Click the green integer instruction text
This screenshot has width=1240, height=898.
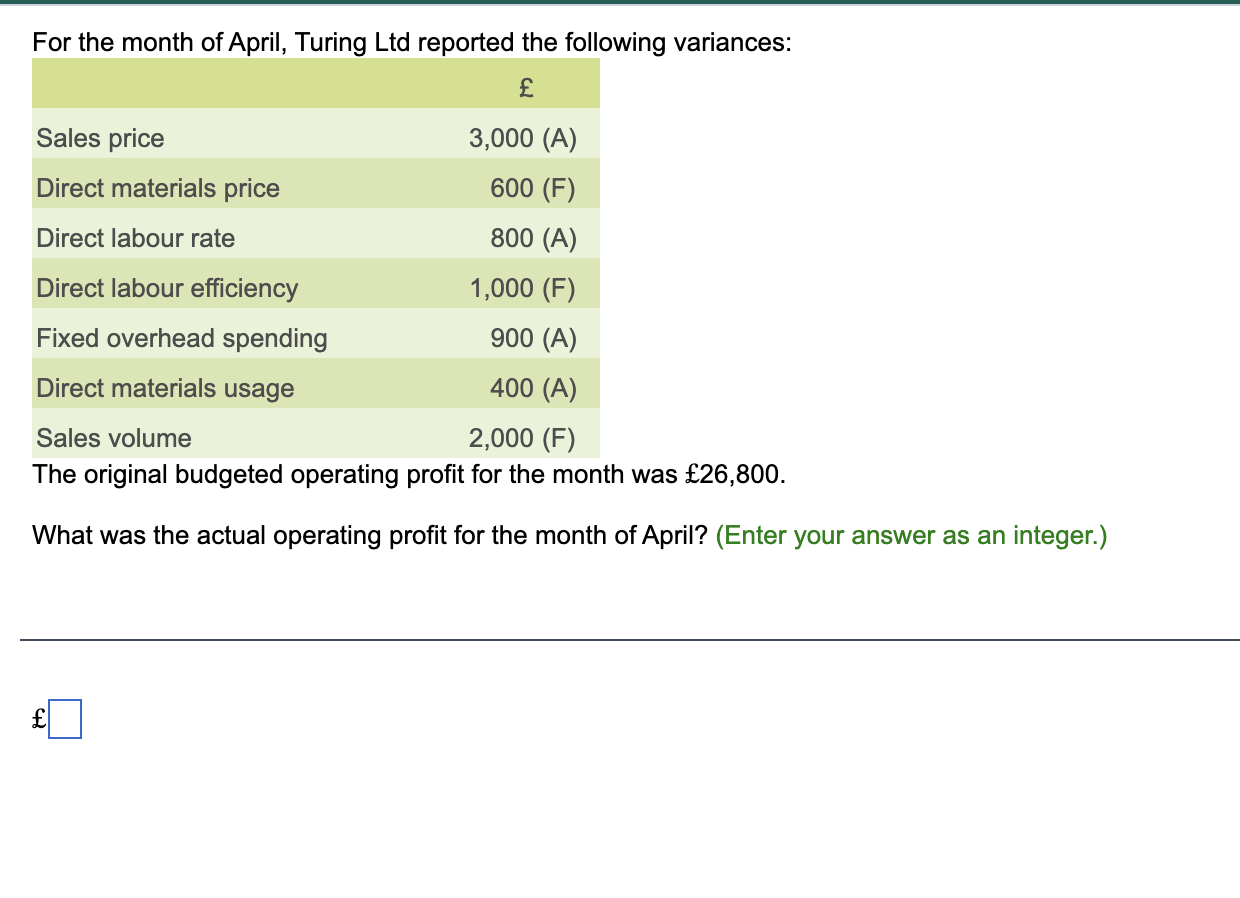911,535
